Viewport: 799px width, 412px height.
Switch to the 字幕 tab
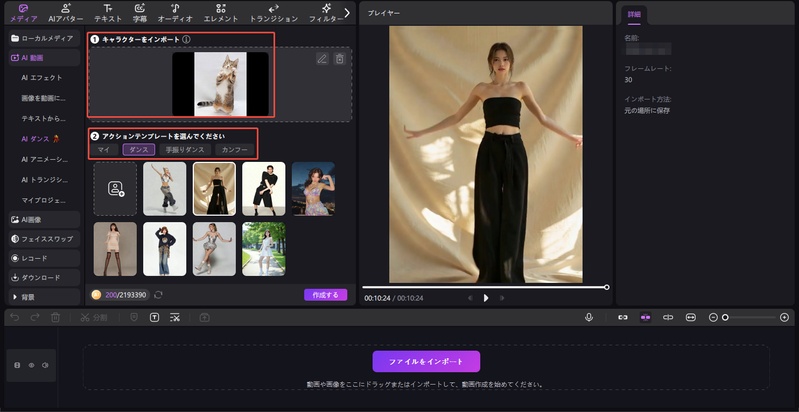(x=140, y=13)
